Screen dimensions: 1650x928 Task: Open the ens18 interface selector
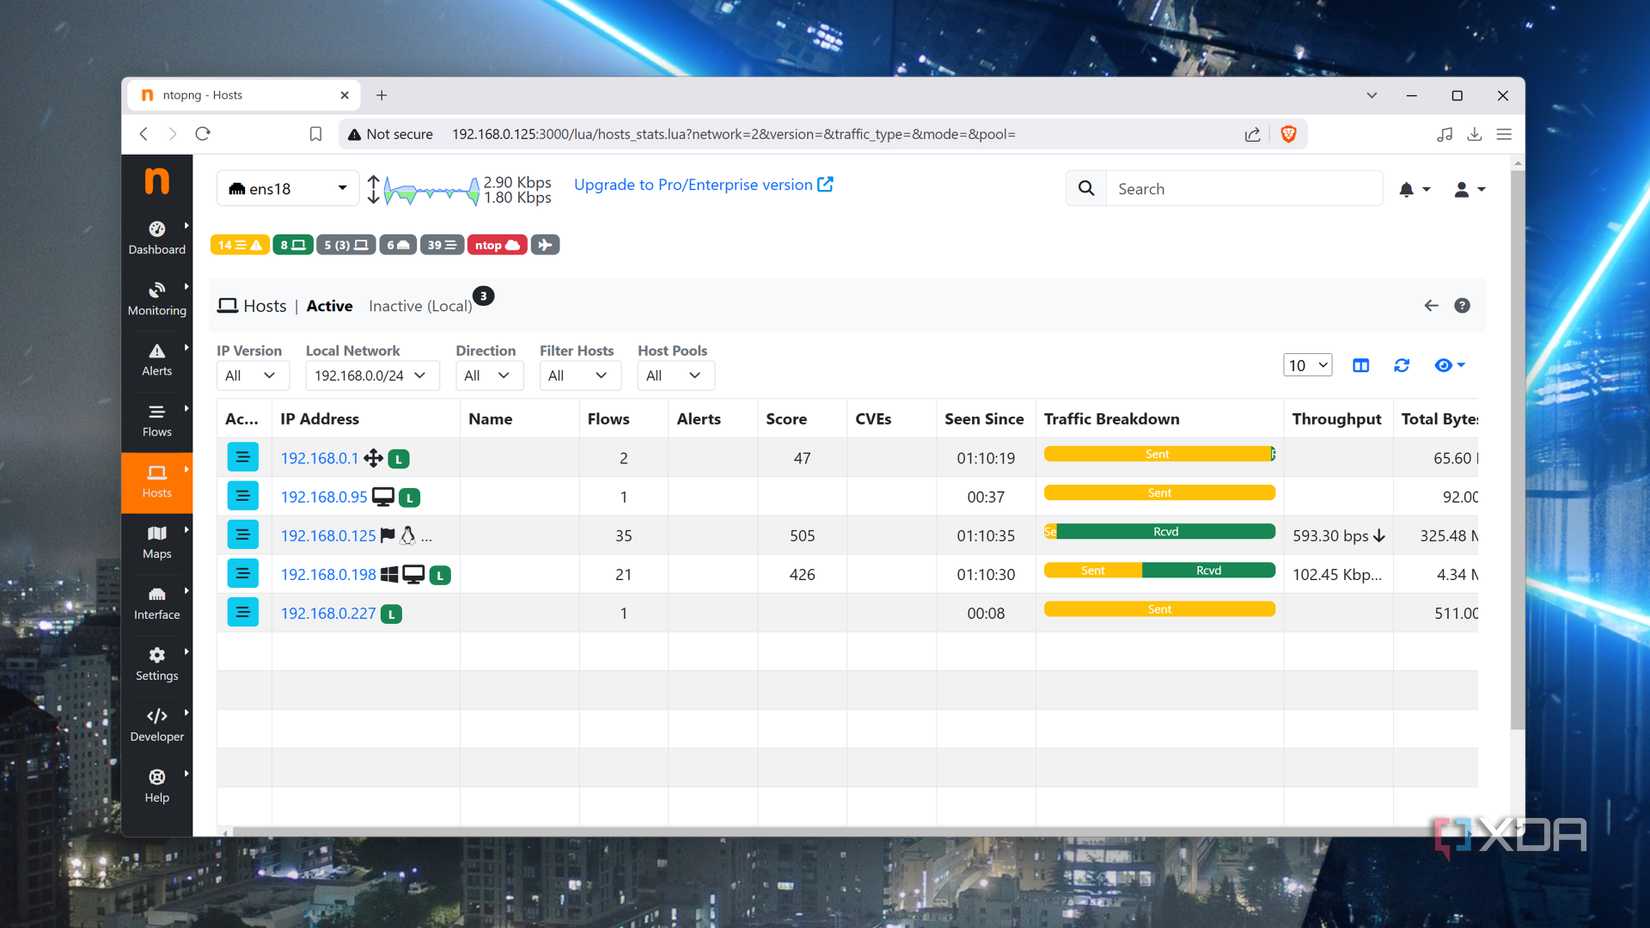coord(287,188)
